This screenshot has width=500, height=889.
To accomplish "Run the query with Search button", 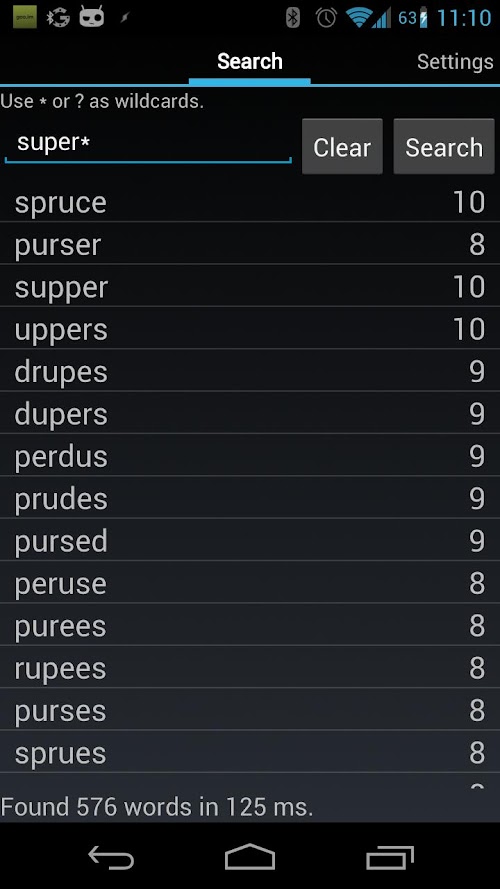I will point(444,147).
